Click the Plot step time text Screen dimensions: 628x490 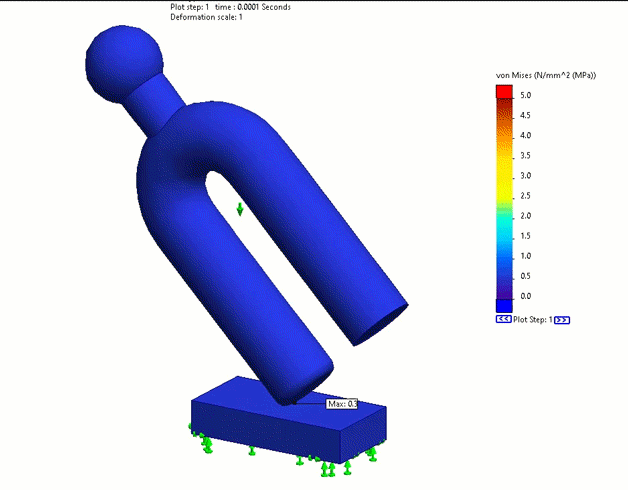[x=232, y=7]
